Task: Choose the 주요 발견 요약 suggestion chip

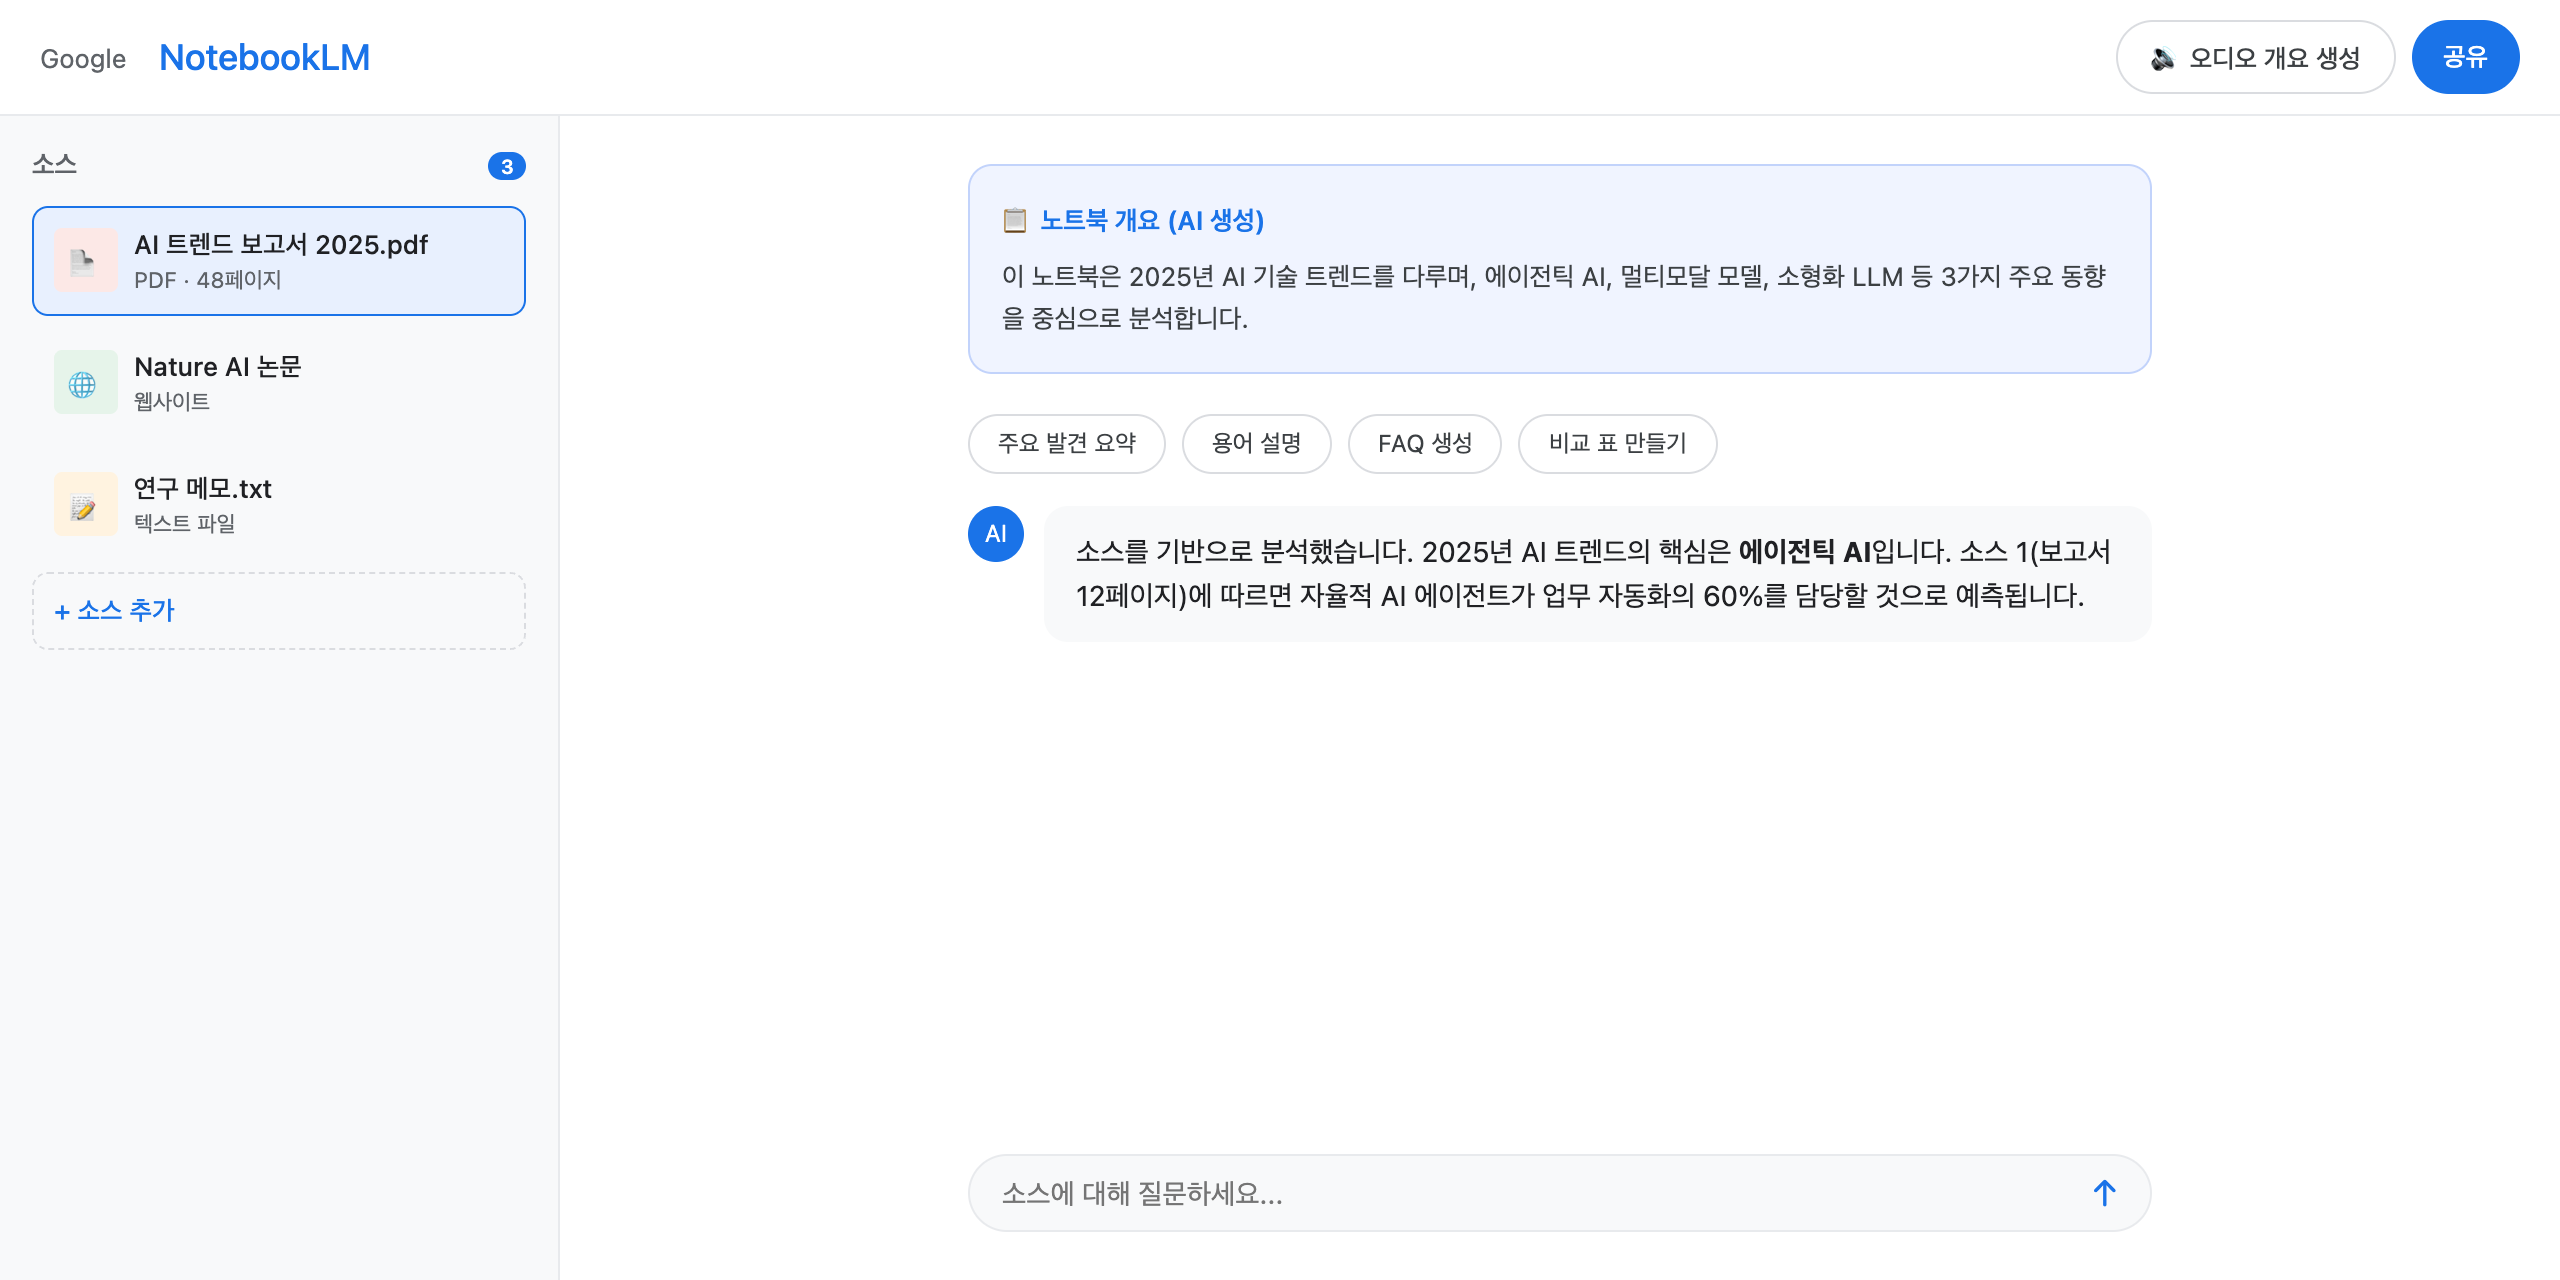Action: (1067, 443)
